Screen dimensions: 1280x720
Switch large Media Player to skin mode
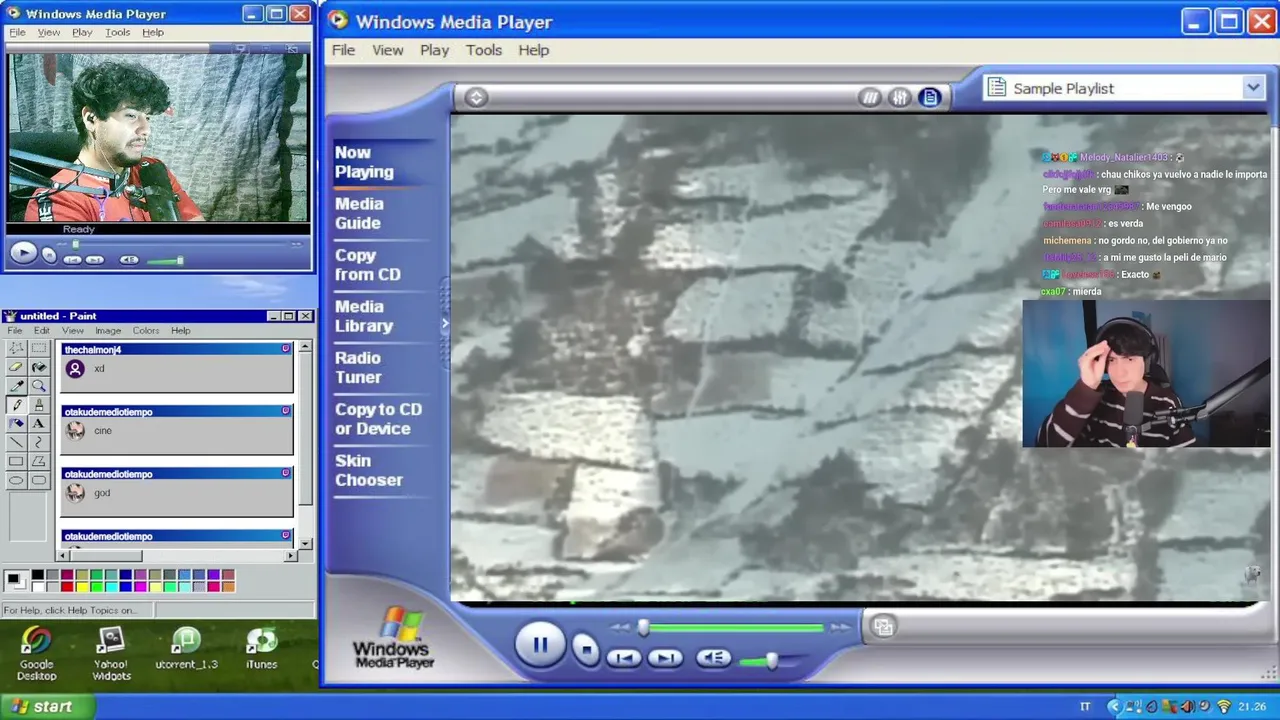[x=883, y=627]
